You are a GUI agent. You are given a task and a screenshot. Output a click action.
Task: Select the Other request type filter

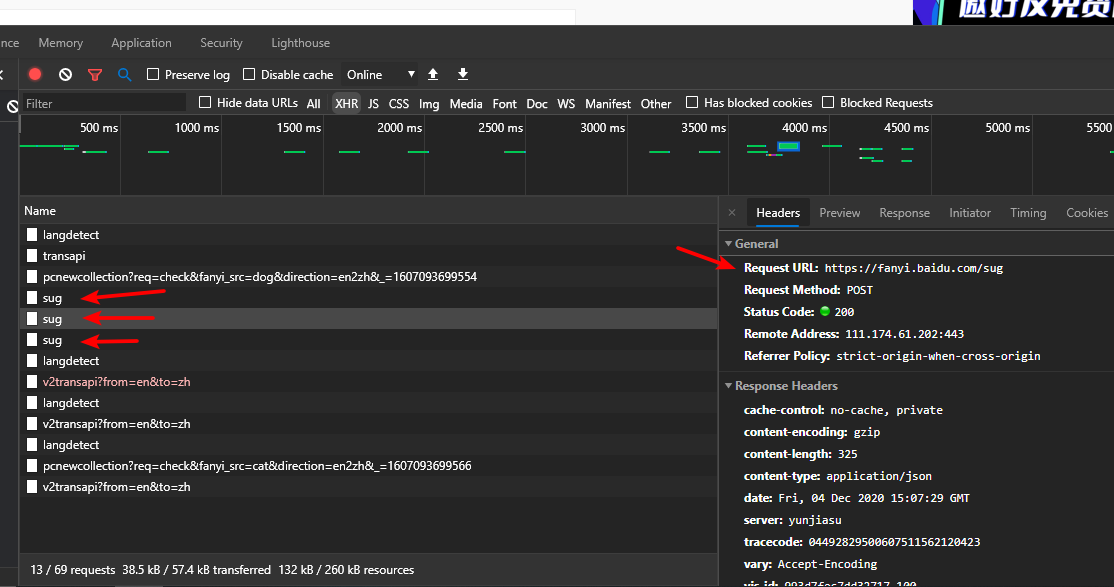click(x=656, y=104)
